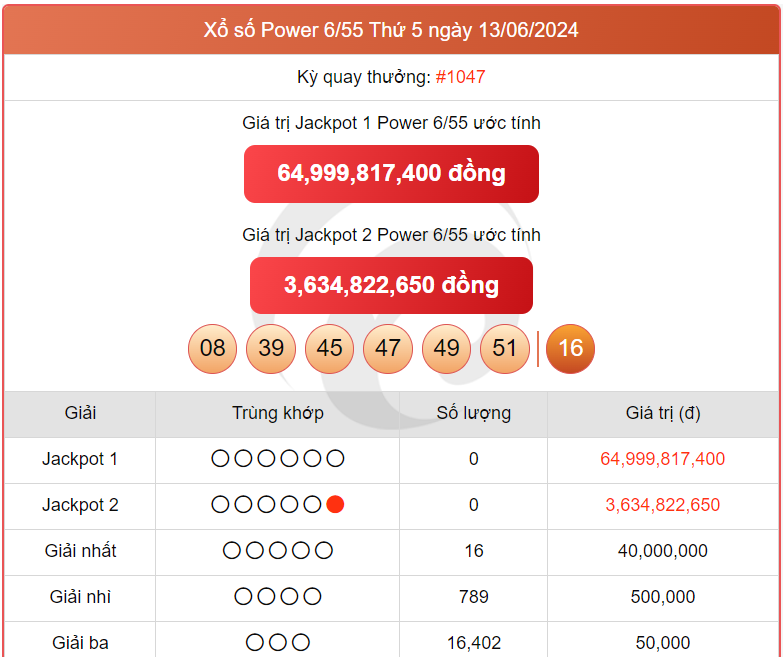Select the ball showing number 45

(329, 348)
